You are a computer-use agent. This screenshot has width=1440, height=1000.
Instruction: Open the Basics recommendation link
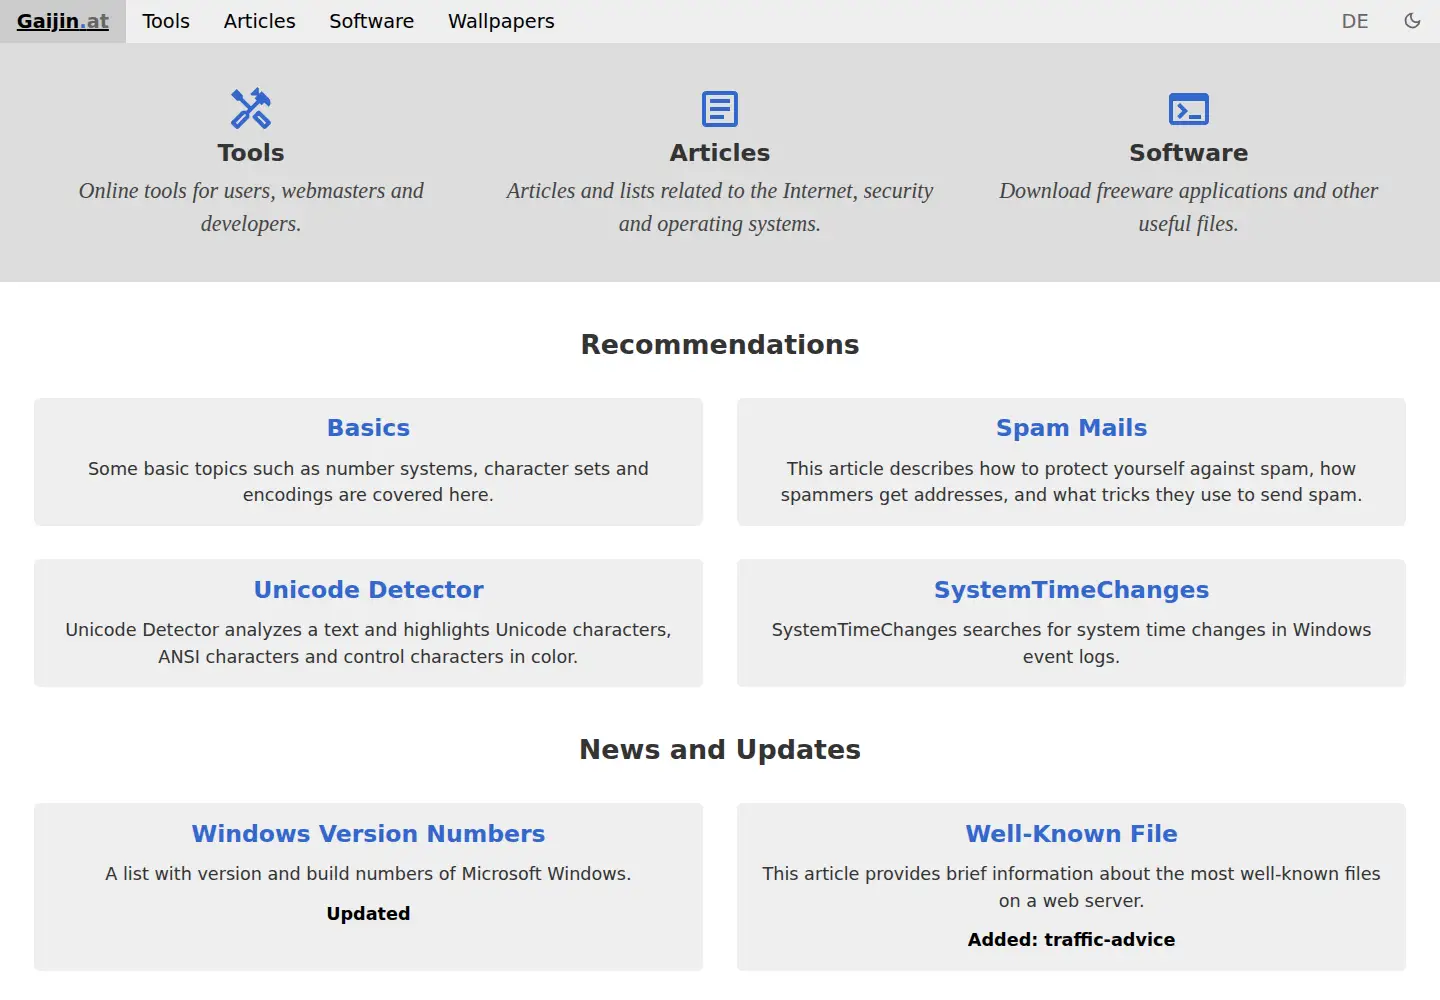click(368, 428)
